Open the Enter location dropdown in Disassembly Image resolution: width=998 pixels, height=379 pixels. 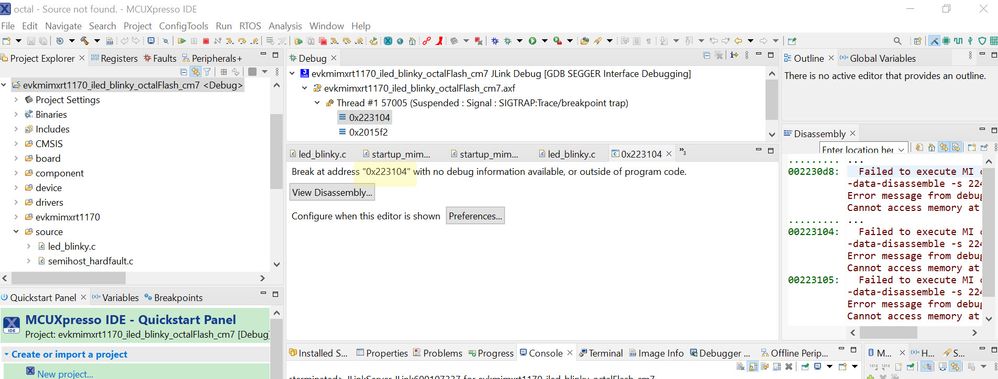tap(901, 150)
